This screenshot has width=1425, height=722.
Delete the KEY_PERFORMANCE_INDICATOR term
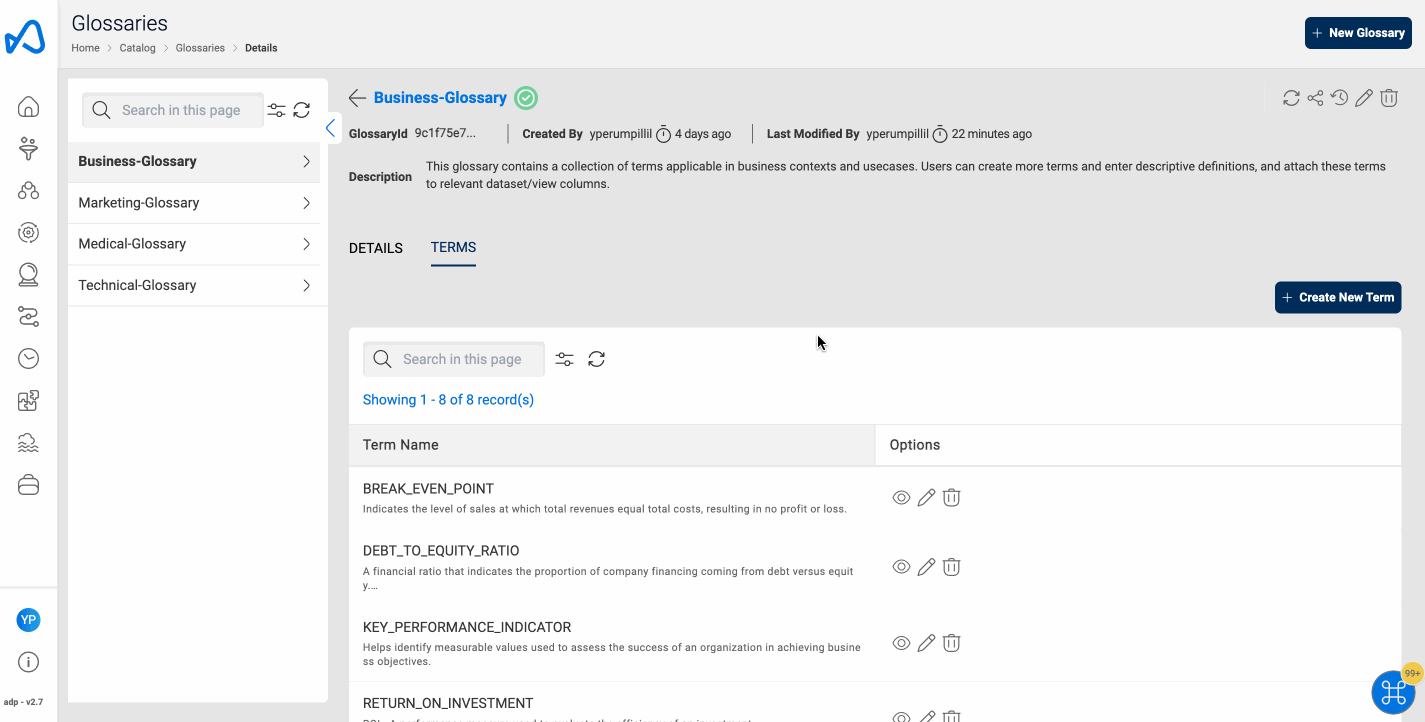pyautogui.click(x=952, y=643)
